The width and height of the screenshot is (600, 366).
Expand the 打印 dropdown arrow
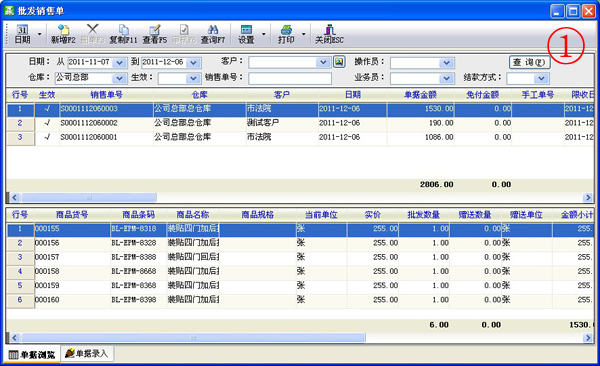click(x=304, y=34)
